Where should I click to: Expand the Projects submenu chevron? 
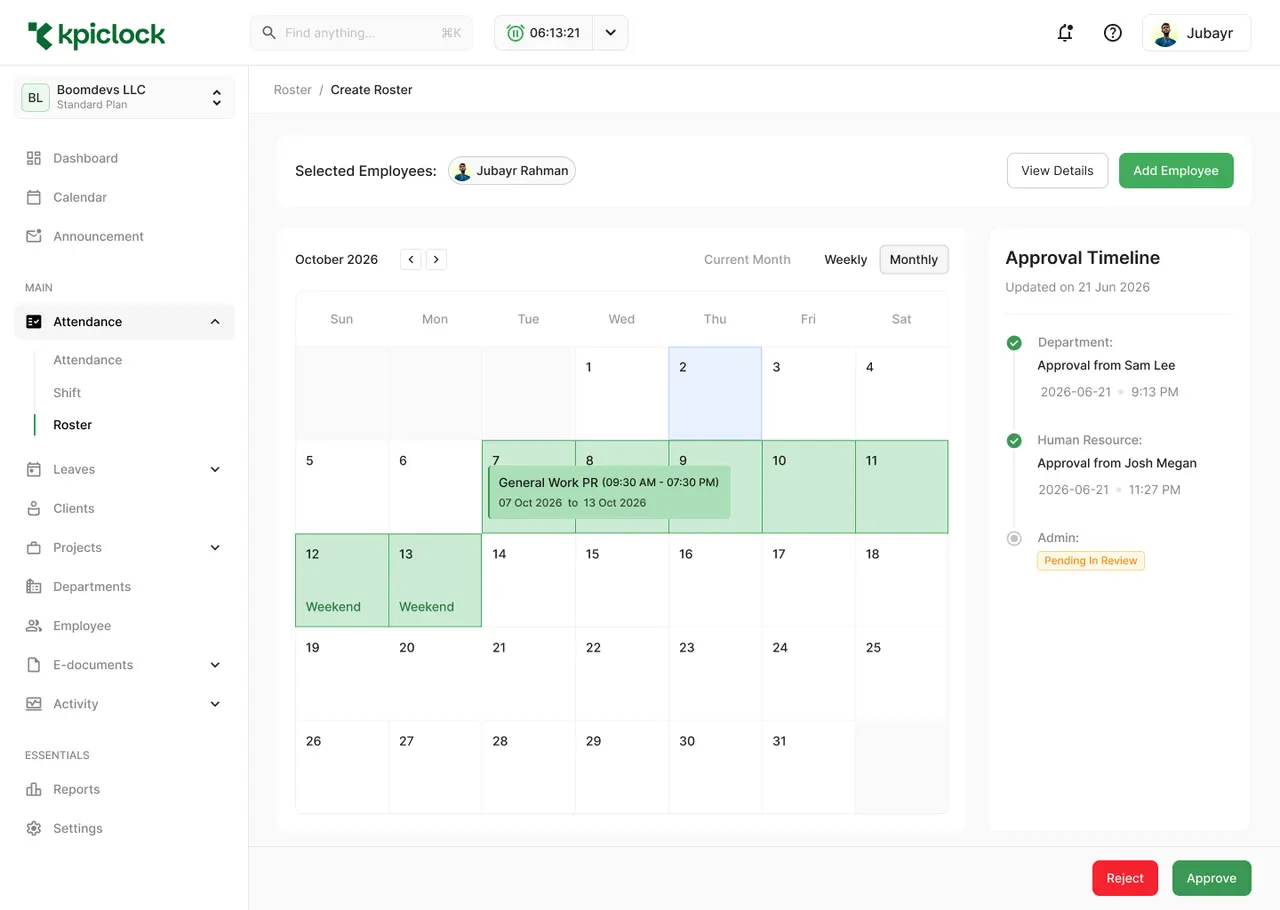[x=215, y=547]
